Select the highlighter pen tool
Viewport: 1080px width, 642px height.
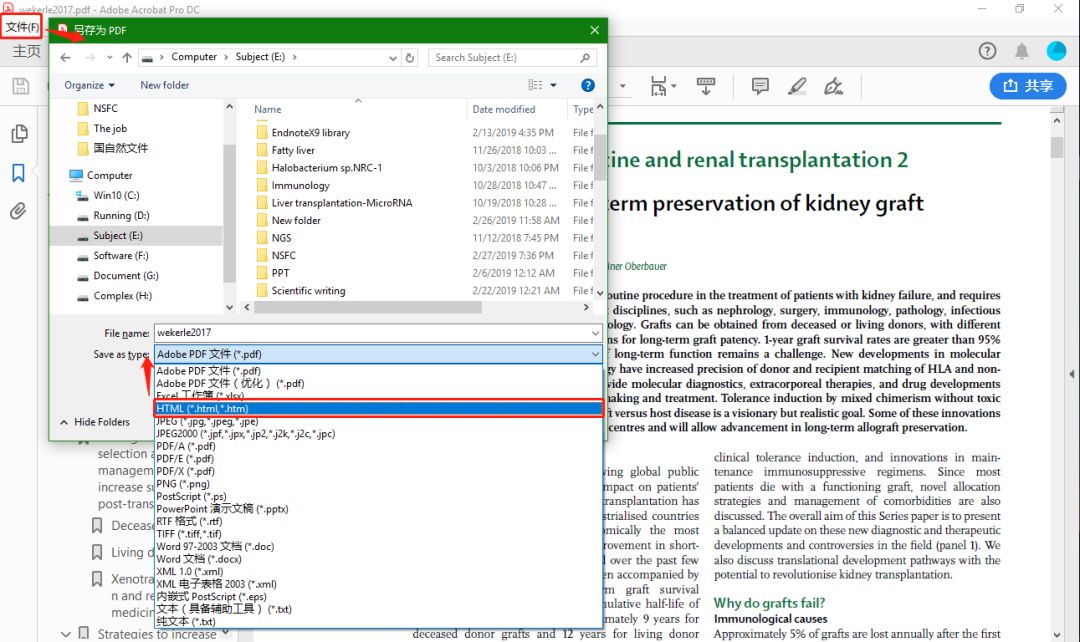coord(797,86)
